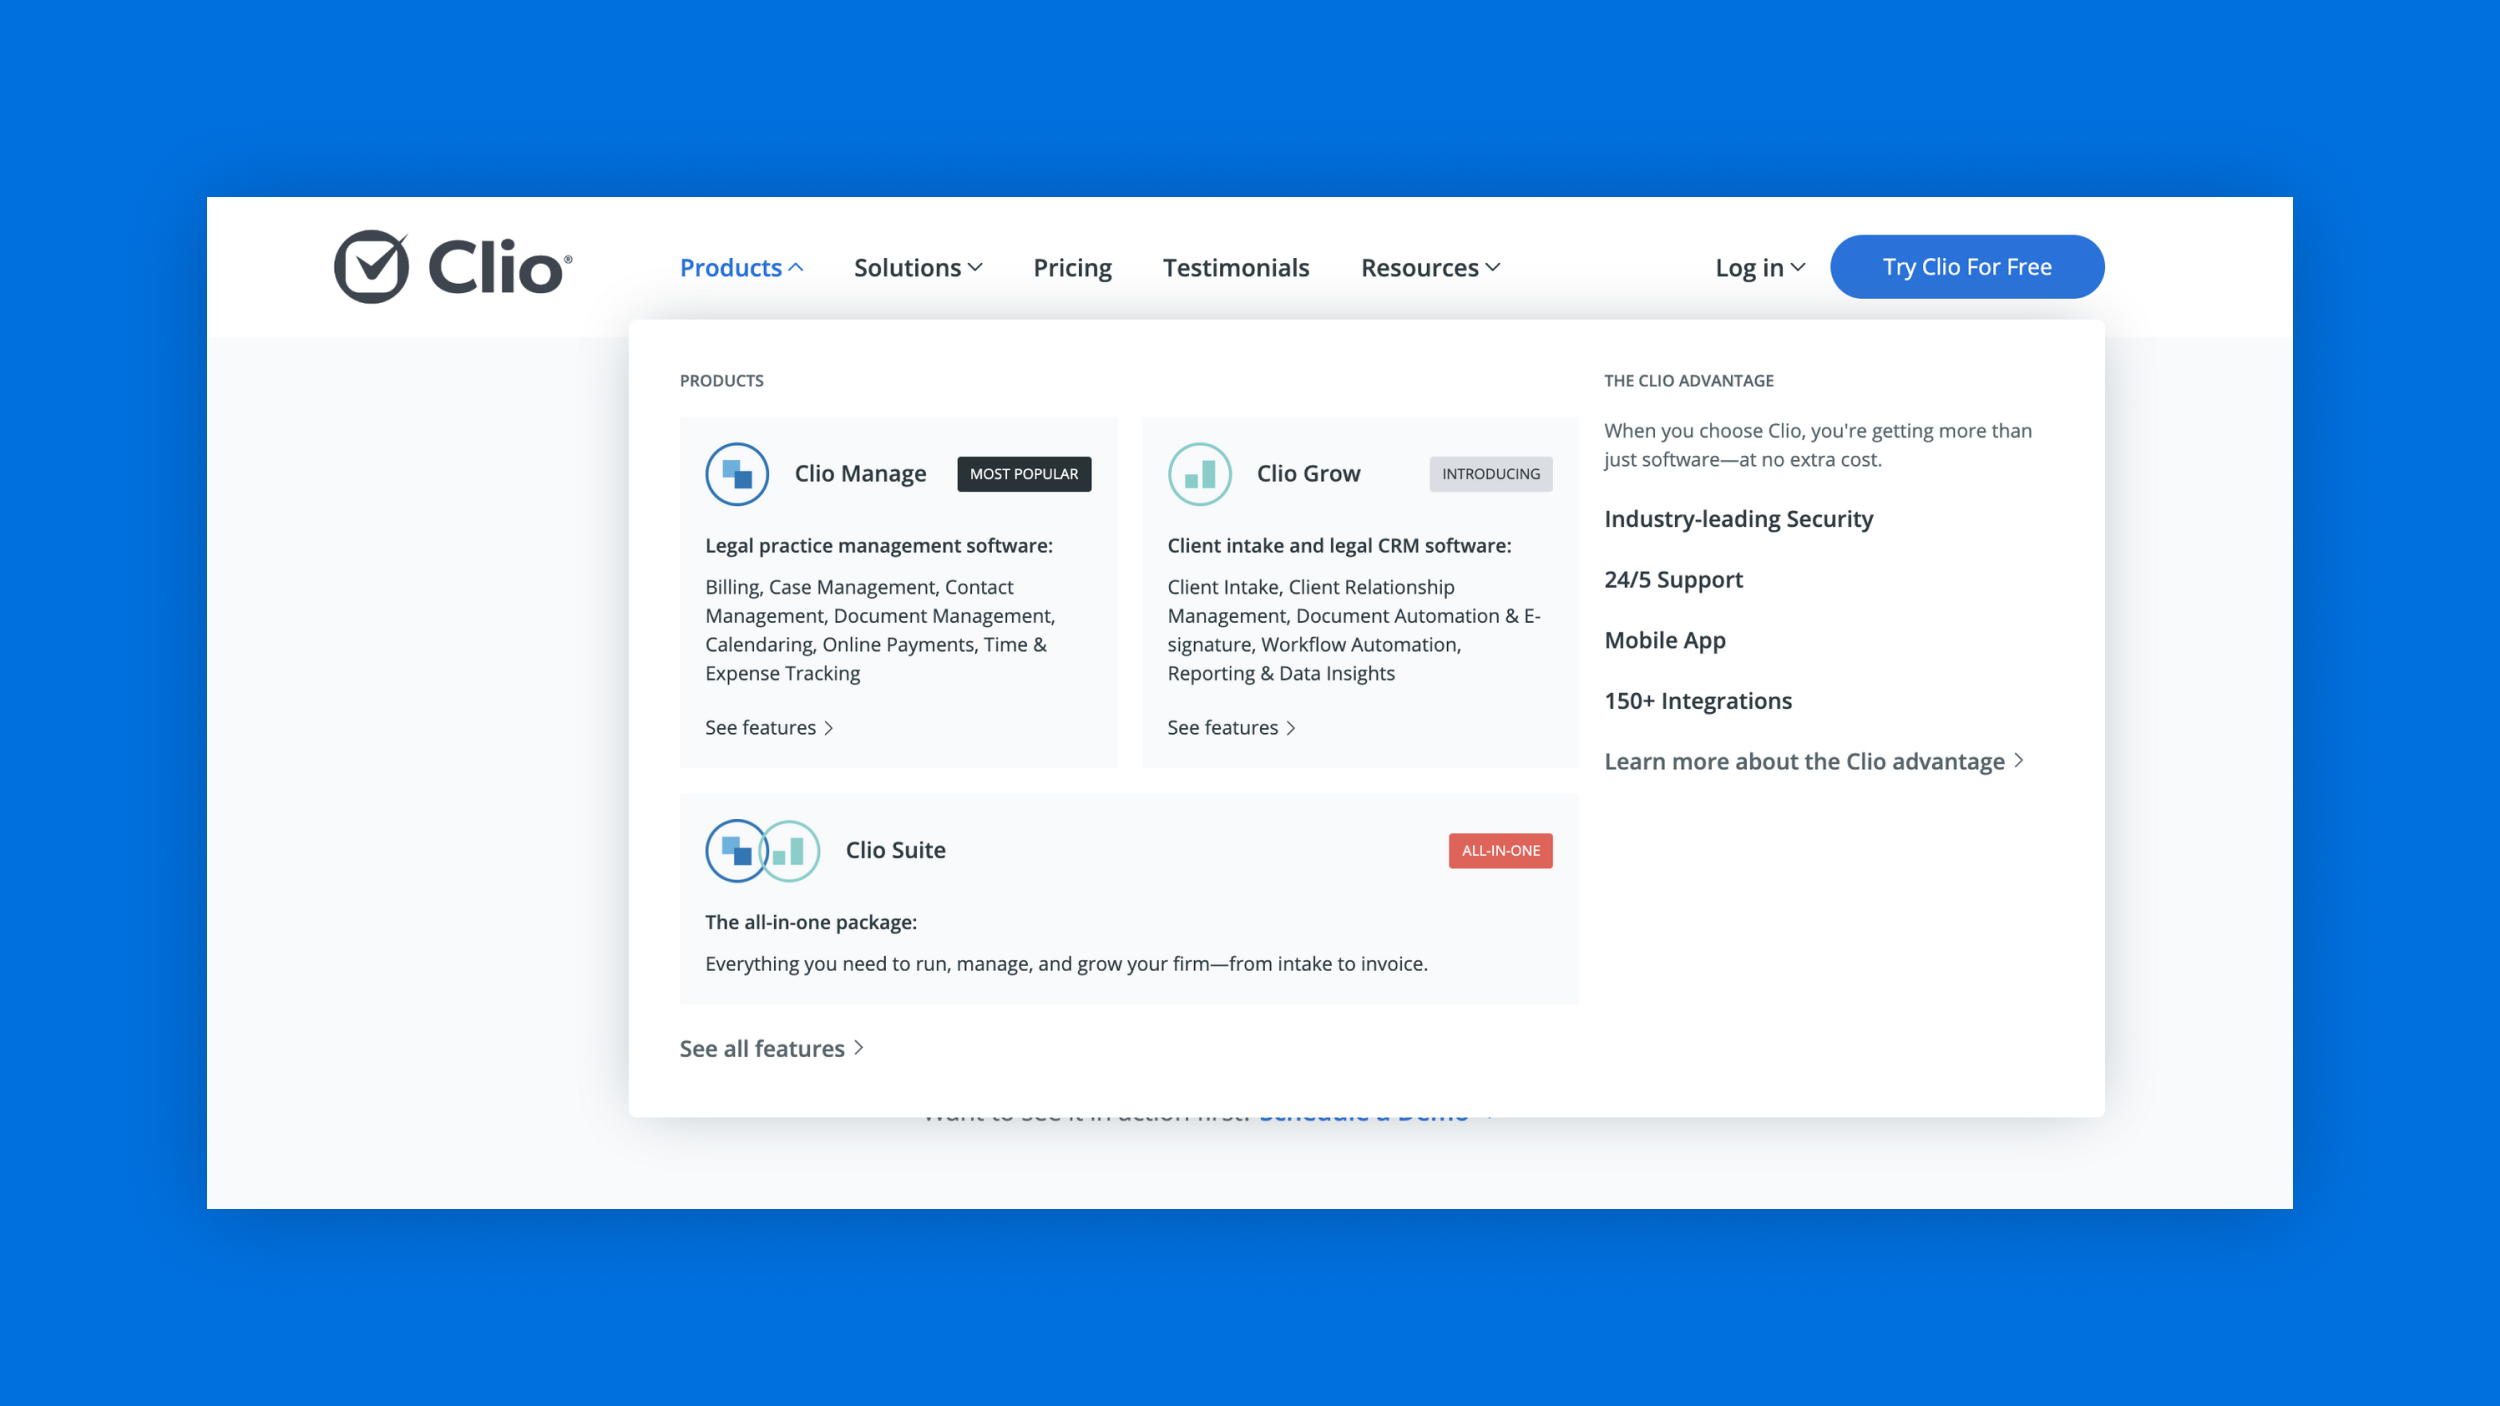This screenshot has height=1406, width=2500.
Task: Open the Mobile App link
Action: [1665, 641]
